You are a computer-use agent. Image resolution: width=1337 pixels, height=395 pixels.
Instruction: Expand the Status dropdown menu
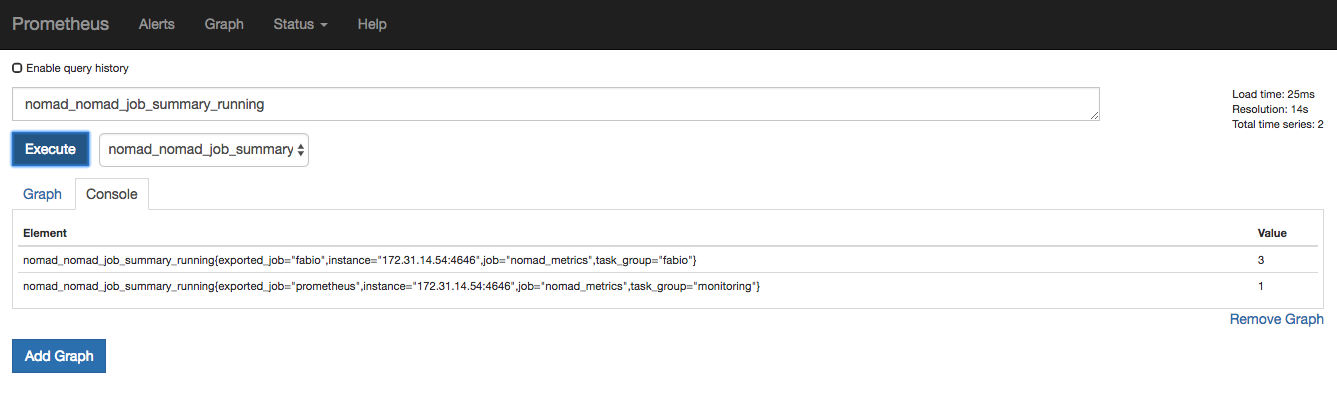click(300, 24)
